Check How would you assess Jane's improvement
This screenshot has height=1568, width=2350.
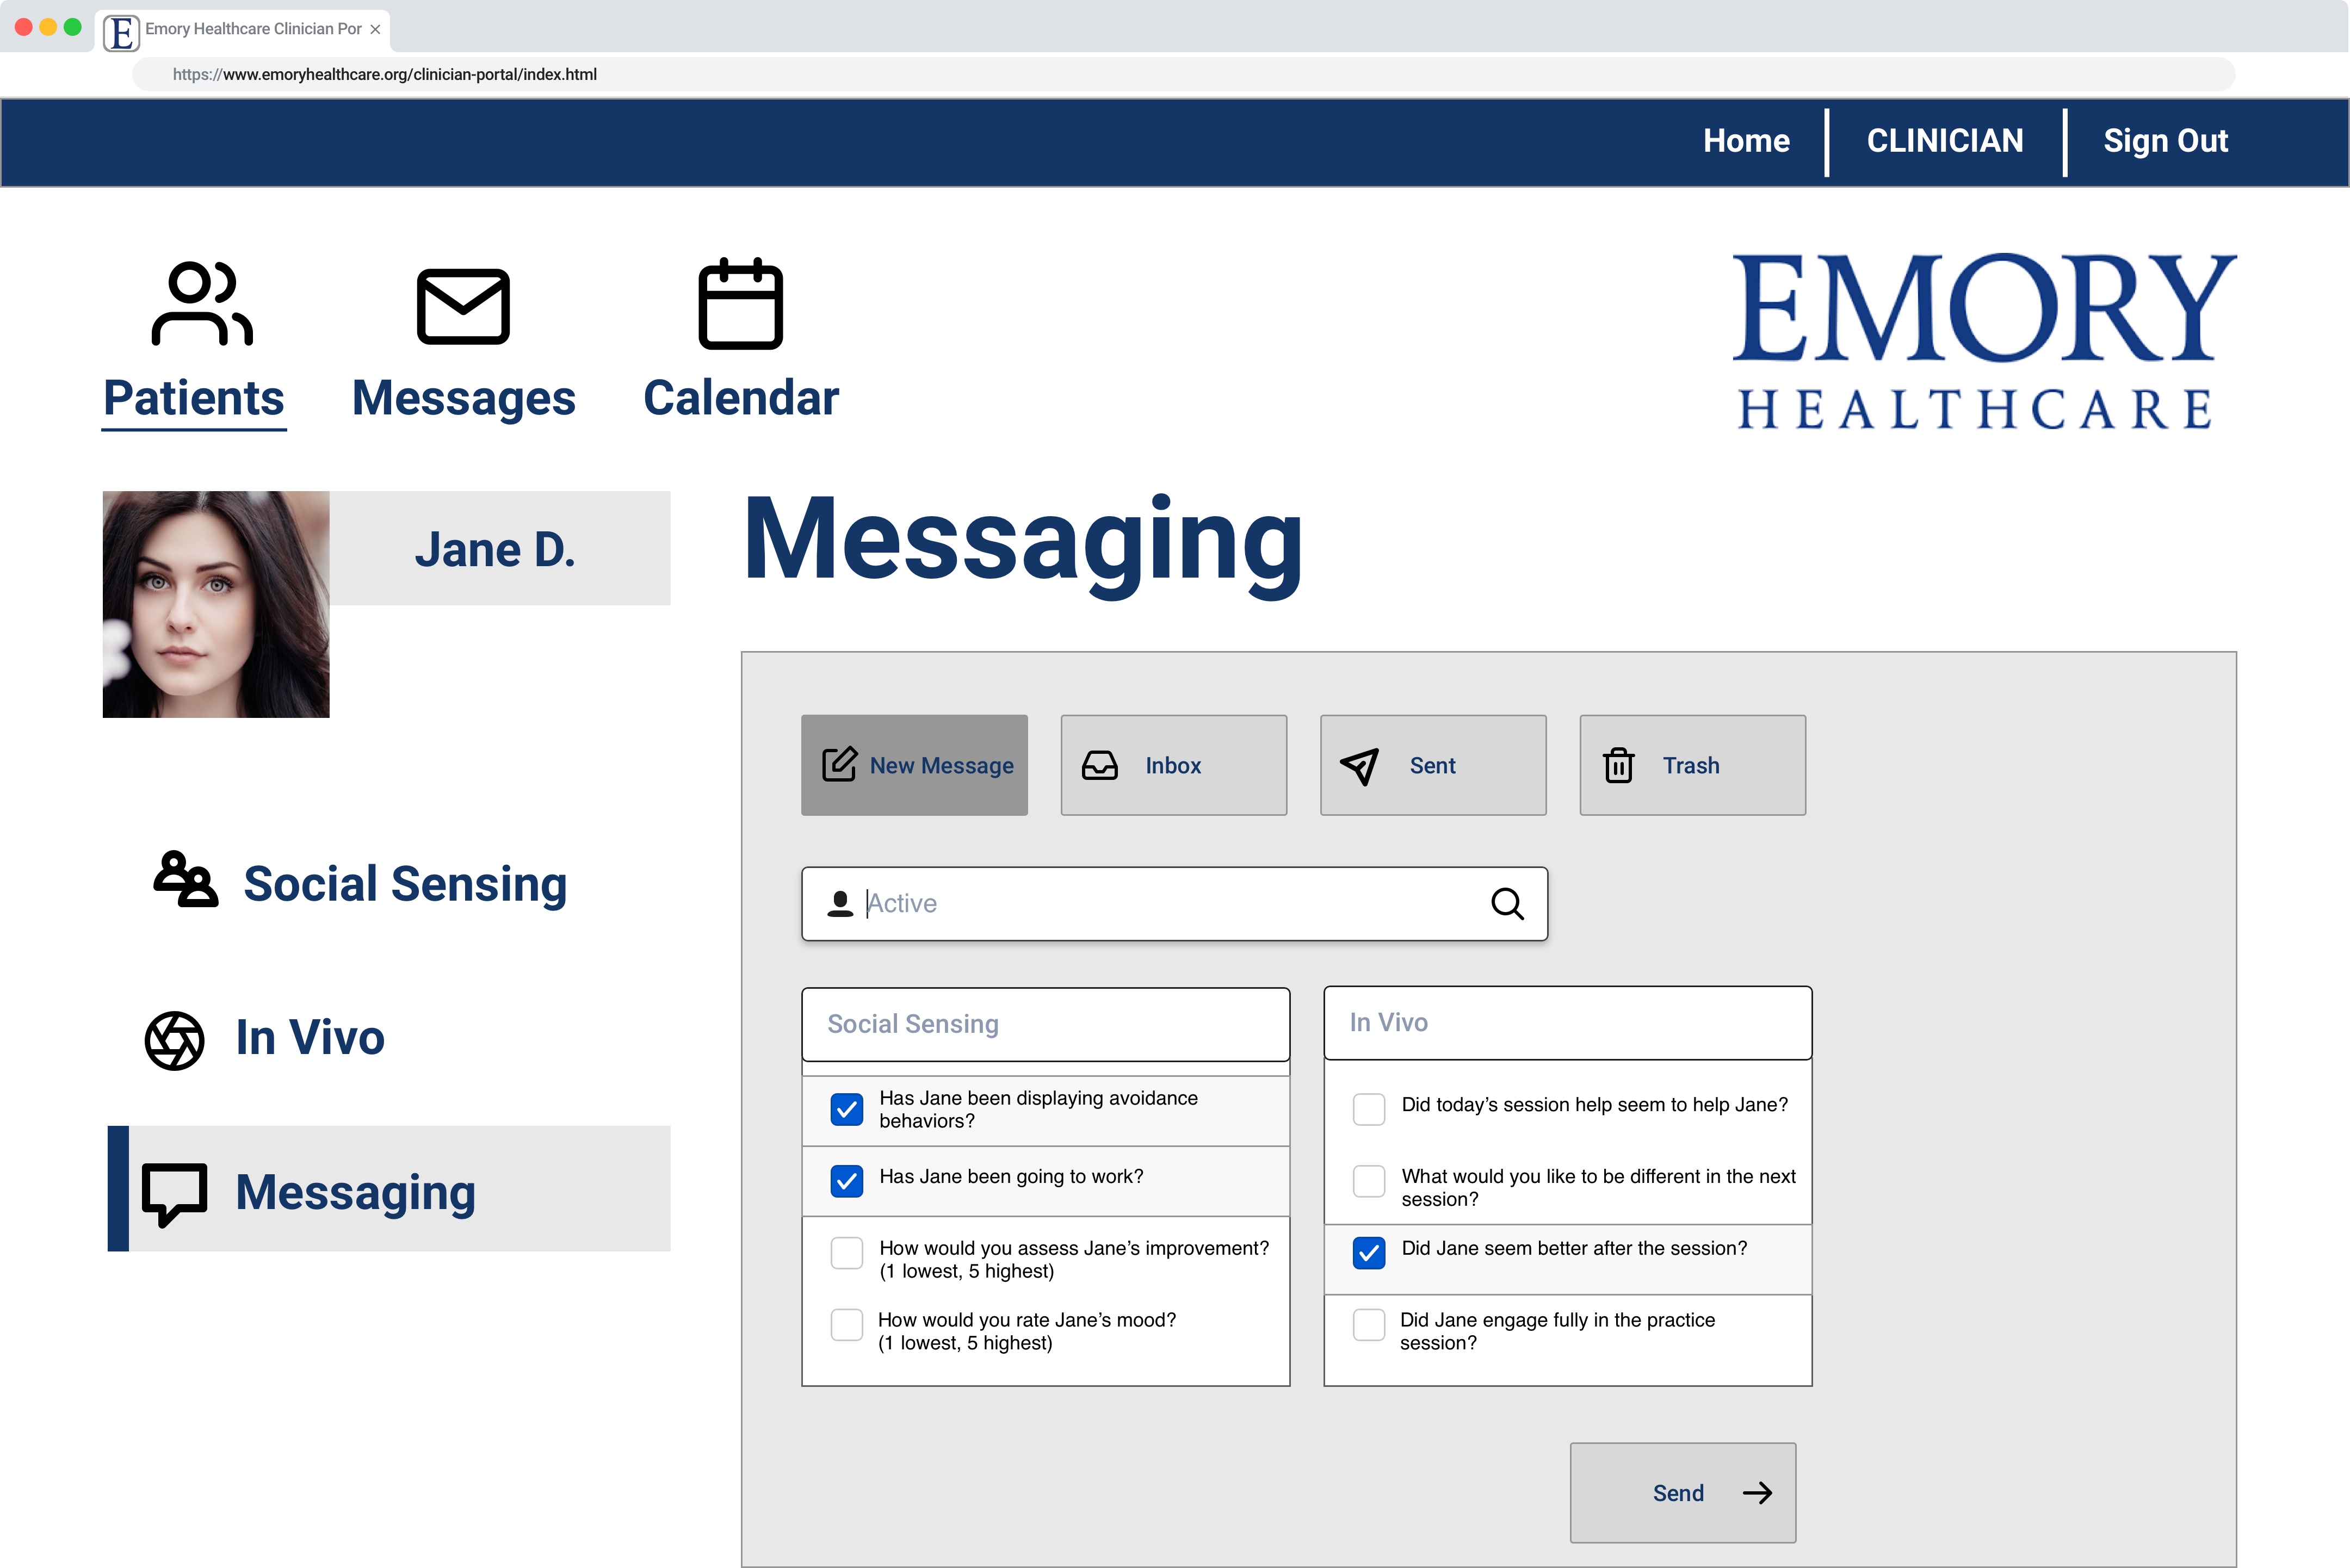coord(846,1253)
